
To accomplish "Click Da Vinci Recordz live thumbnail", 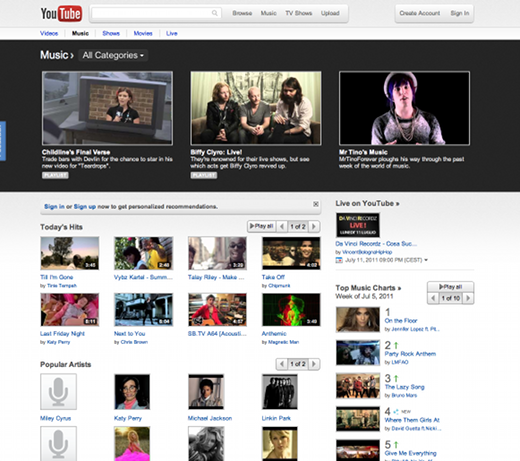I will click(x=358, y=225).
